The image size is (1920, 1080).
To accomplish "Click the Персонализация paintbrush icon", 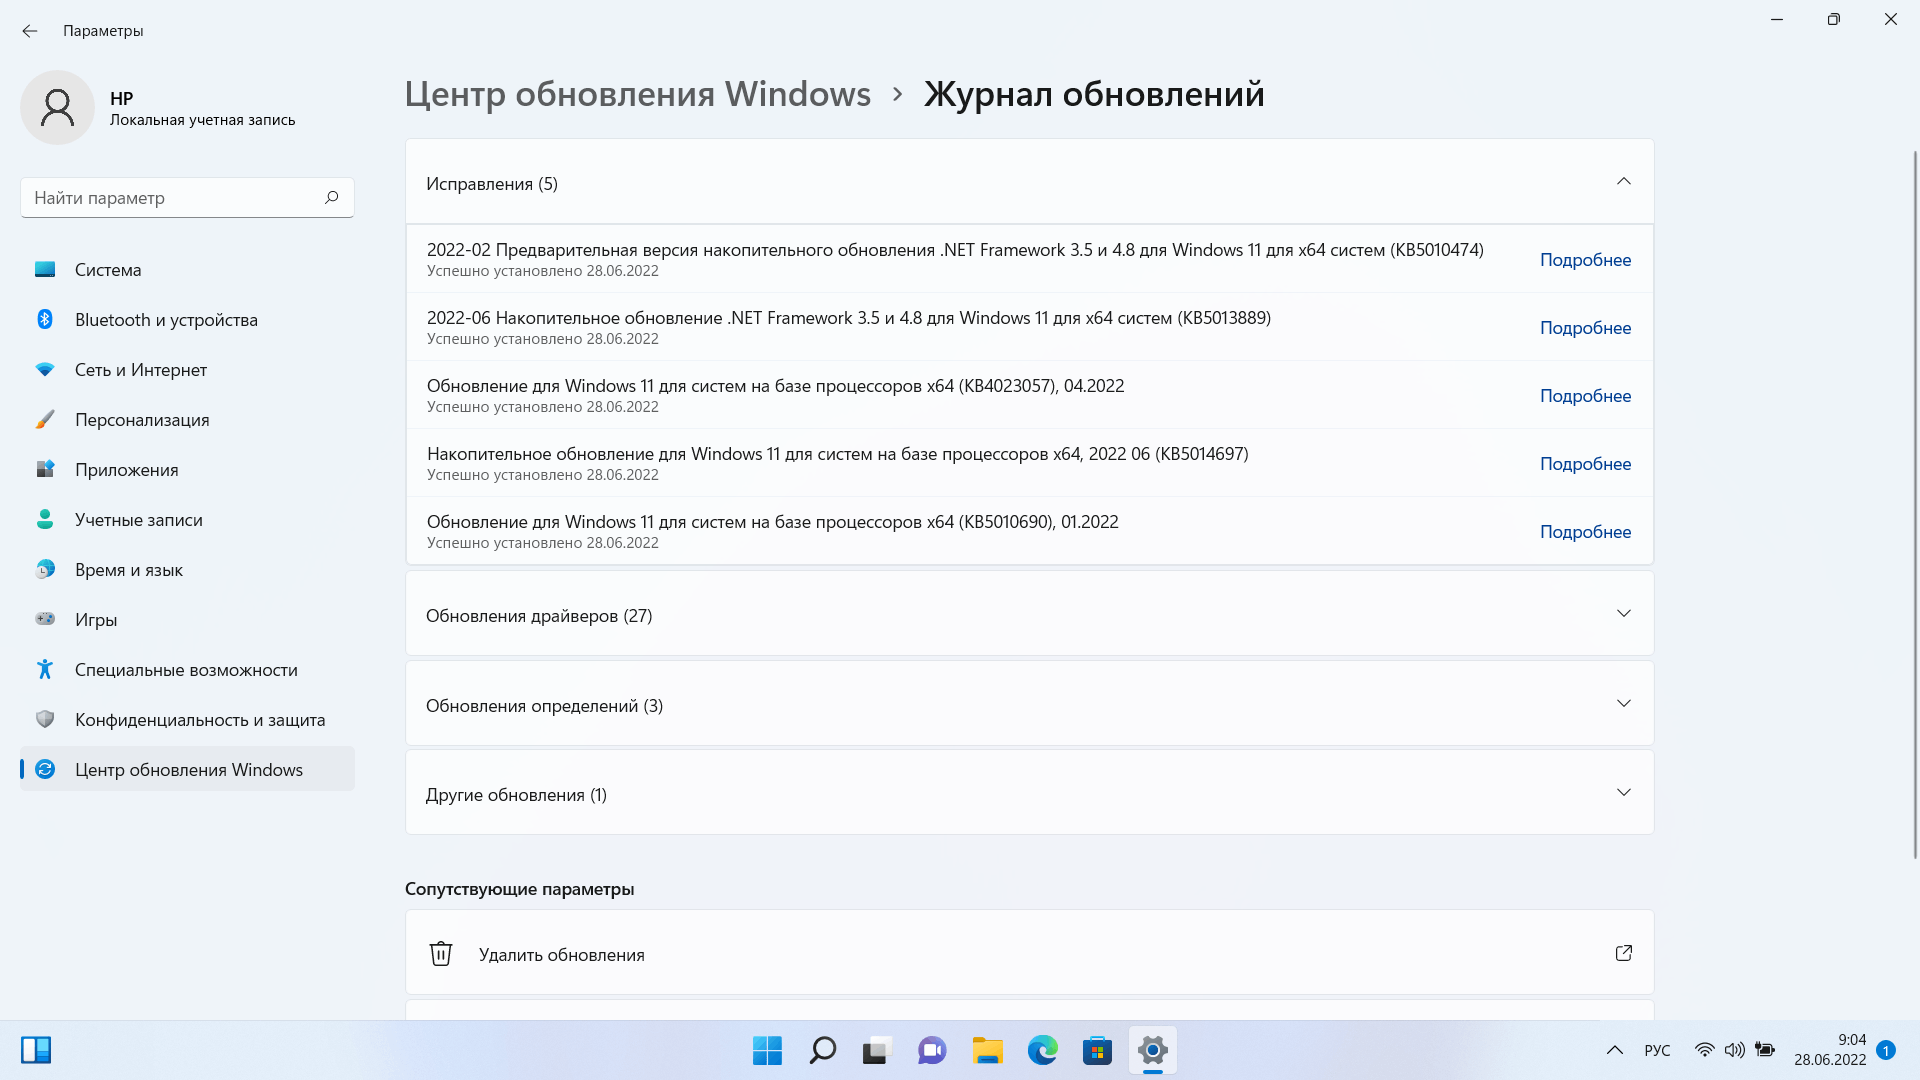I will (x=45, y=420).
